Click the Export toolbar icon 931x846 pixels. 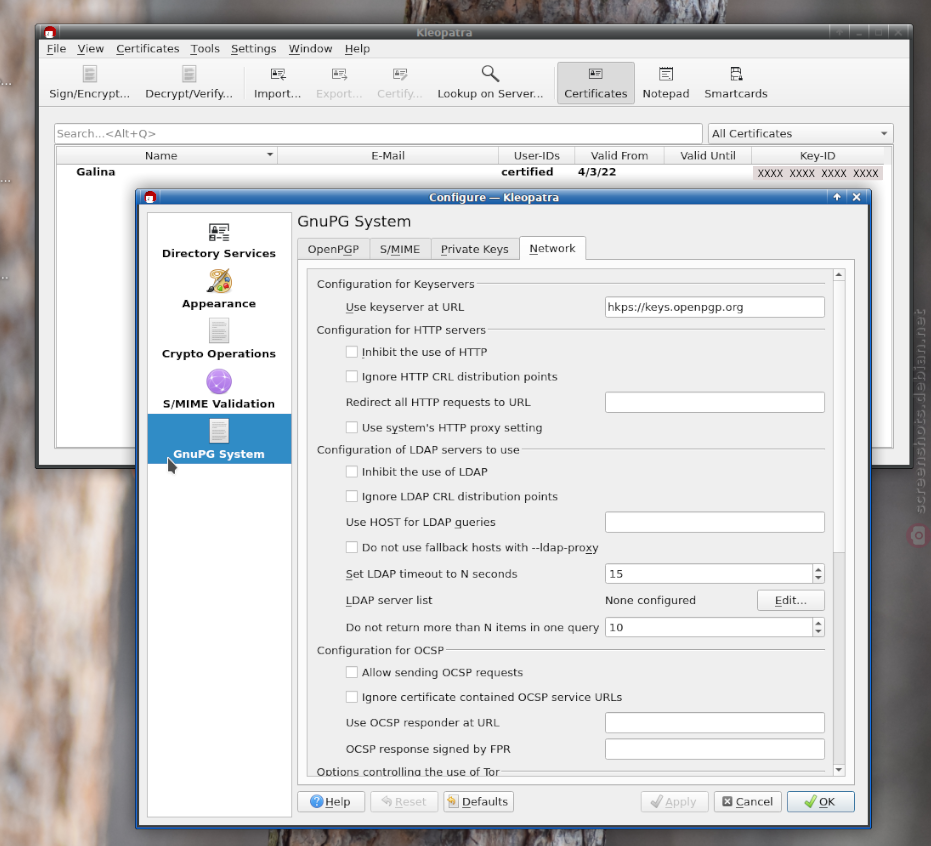tap(339, 83)
